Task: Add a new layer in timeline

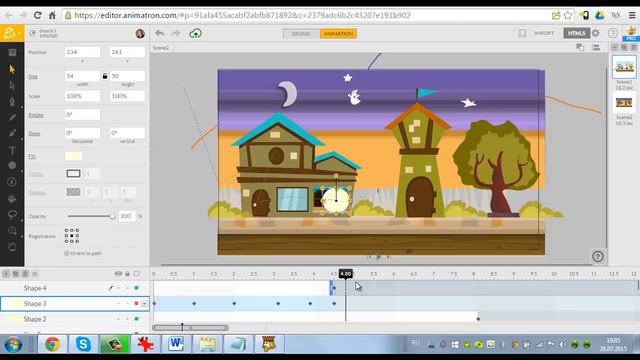Action: pos(6,273)
